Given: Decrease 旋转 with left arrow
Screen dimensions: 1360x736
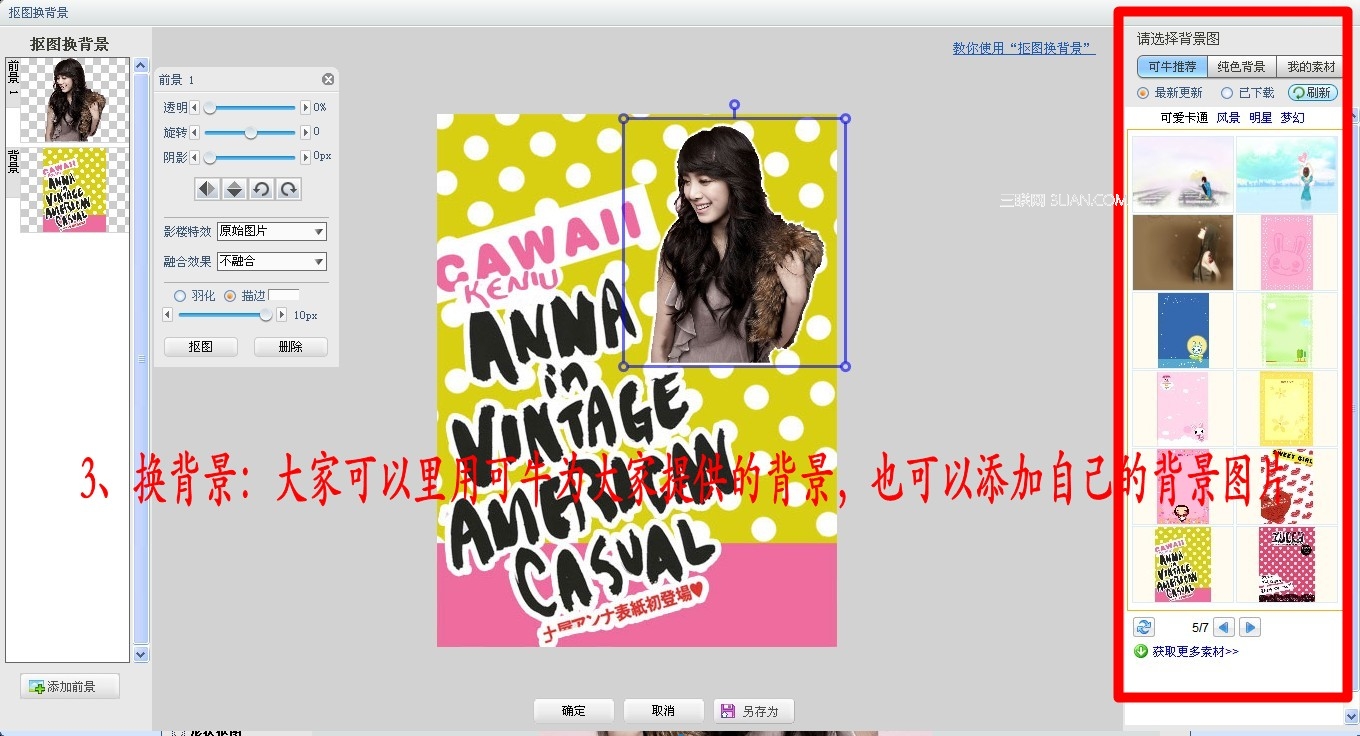Looking at the screenshot, I should click(195, 132).
